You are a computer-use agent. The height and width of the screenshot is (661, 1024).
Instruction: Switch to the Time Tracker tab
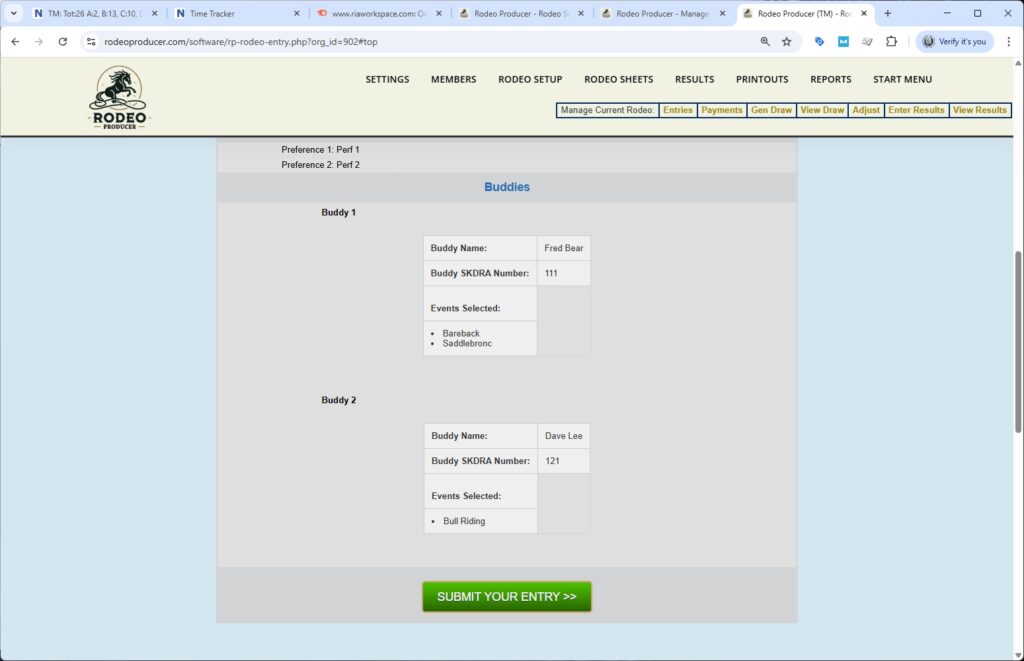pos(210,14)
